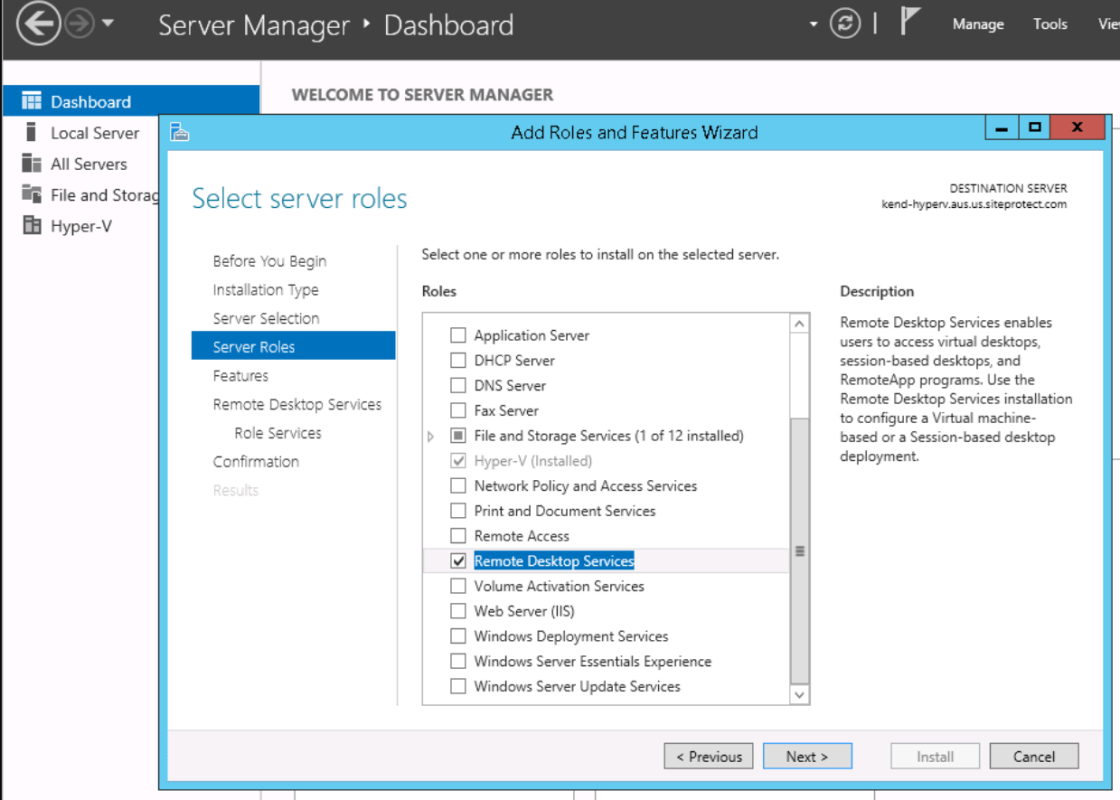Expand File and Storage Services roles
Image resolution: width=1120 pixels, height=800 pixels.
tap(431, 436)
